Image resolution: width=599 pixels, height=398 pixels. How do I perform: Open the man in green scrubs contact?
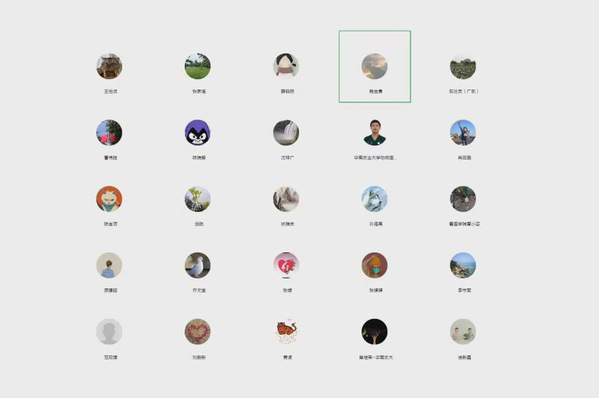click(375, 133)
